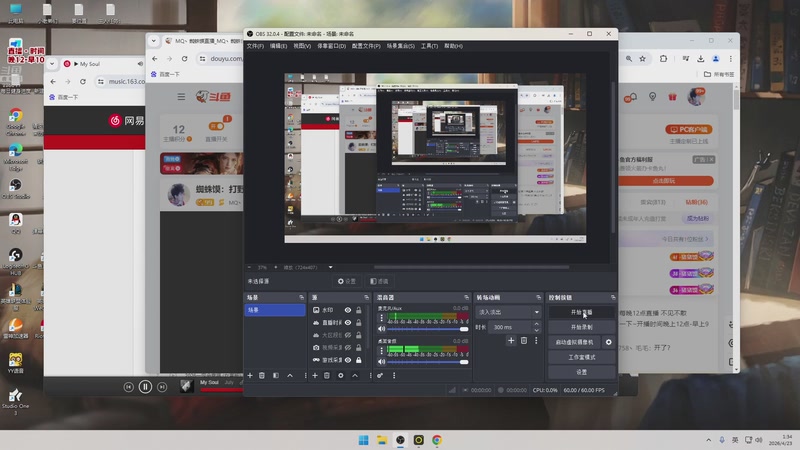Open 淡入淡出 transition dropdown
The height and width of the screenshot is (450, 800).
(508, 312)
